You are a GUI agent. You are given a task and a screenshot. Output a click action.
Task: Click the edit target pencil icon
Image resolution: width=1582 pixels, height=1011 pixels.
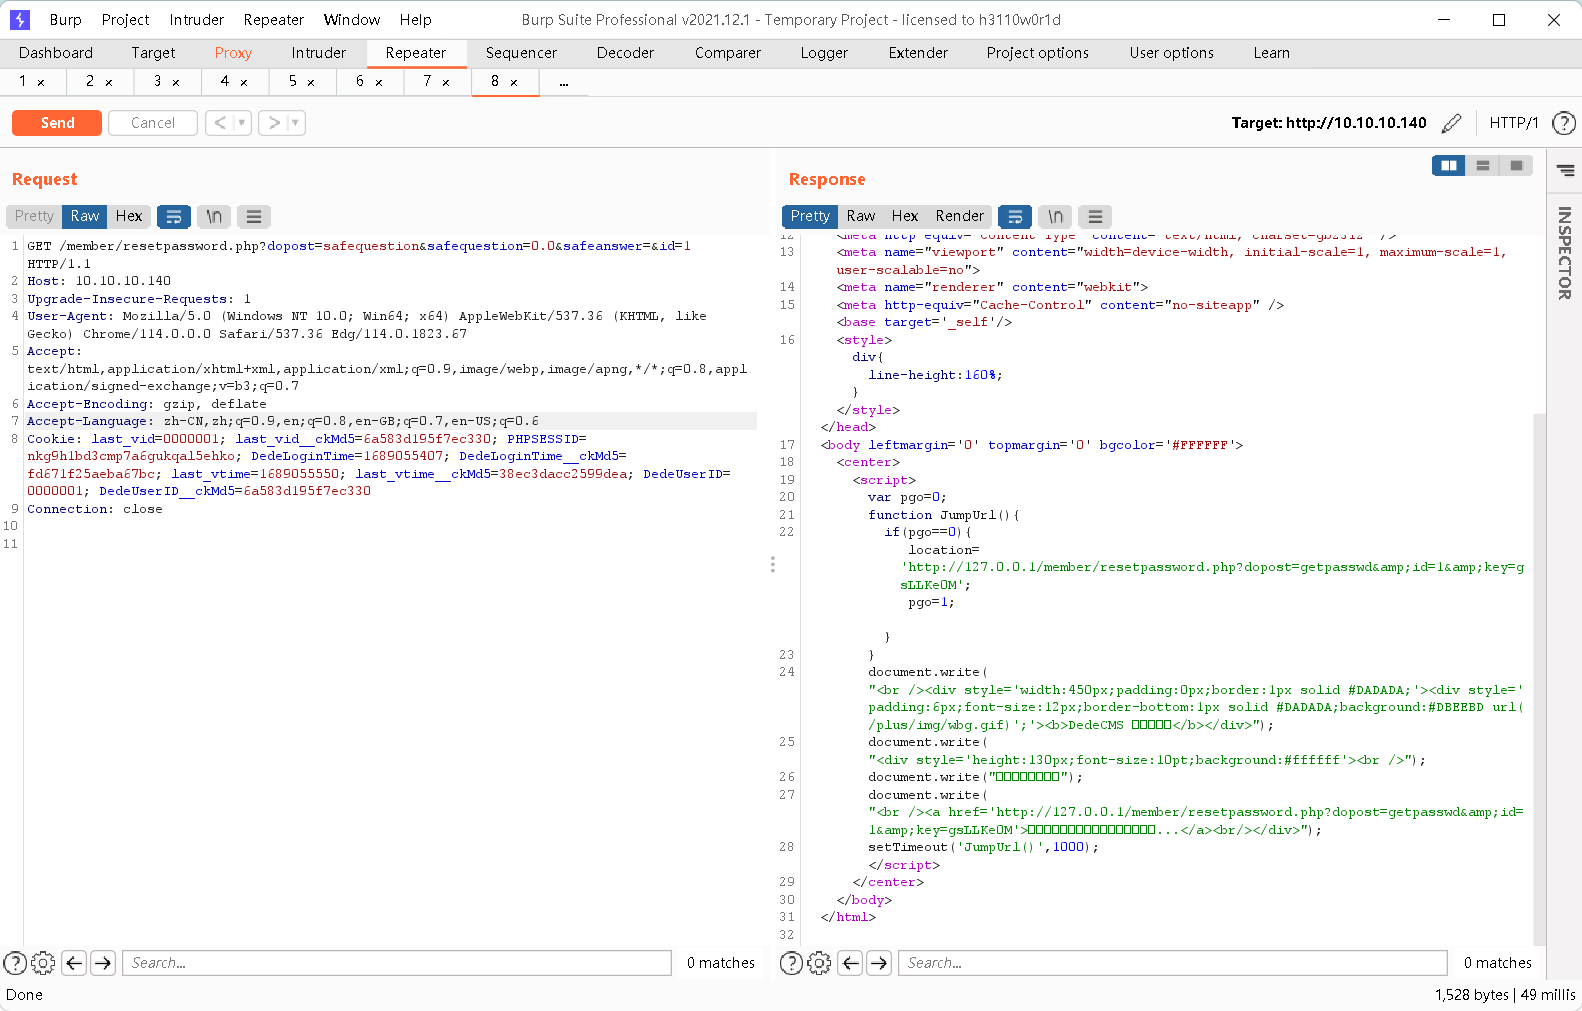coord(1451,123)
